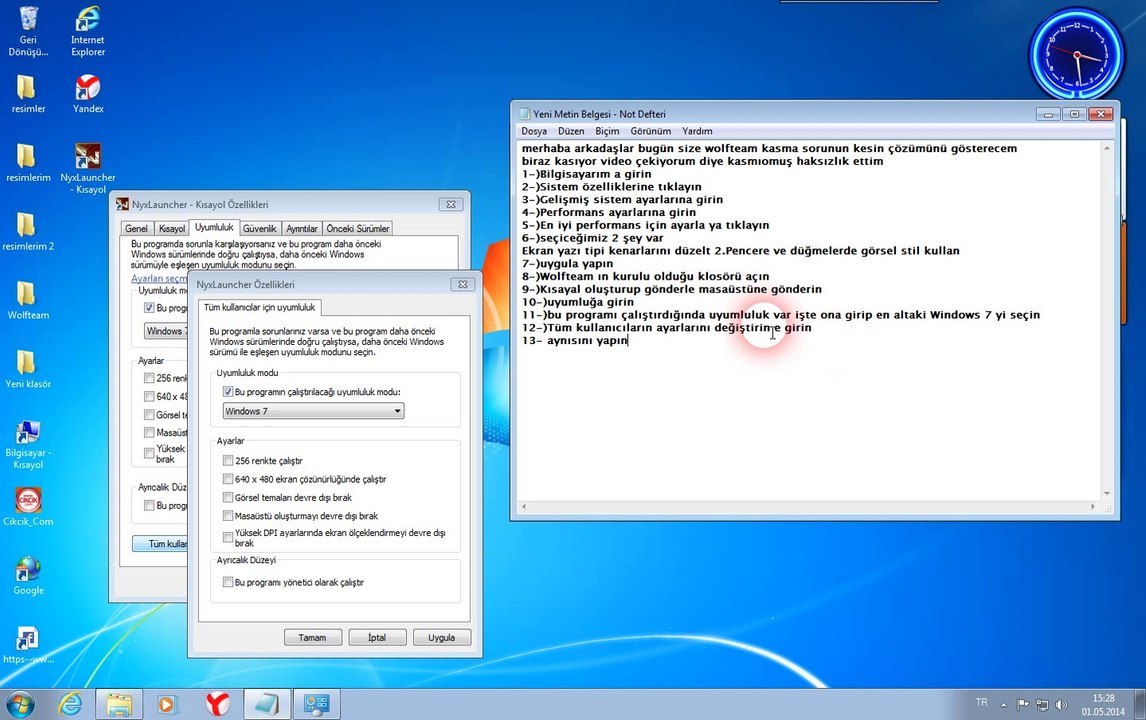Select the Wolfteam folder on the desktop
The width and height of the screenshot is (1146, 720).
tap(28, 300)
